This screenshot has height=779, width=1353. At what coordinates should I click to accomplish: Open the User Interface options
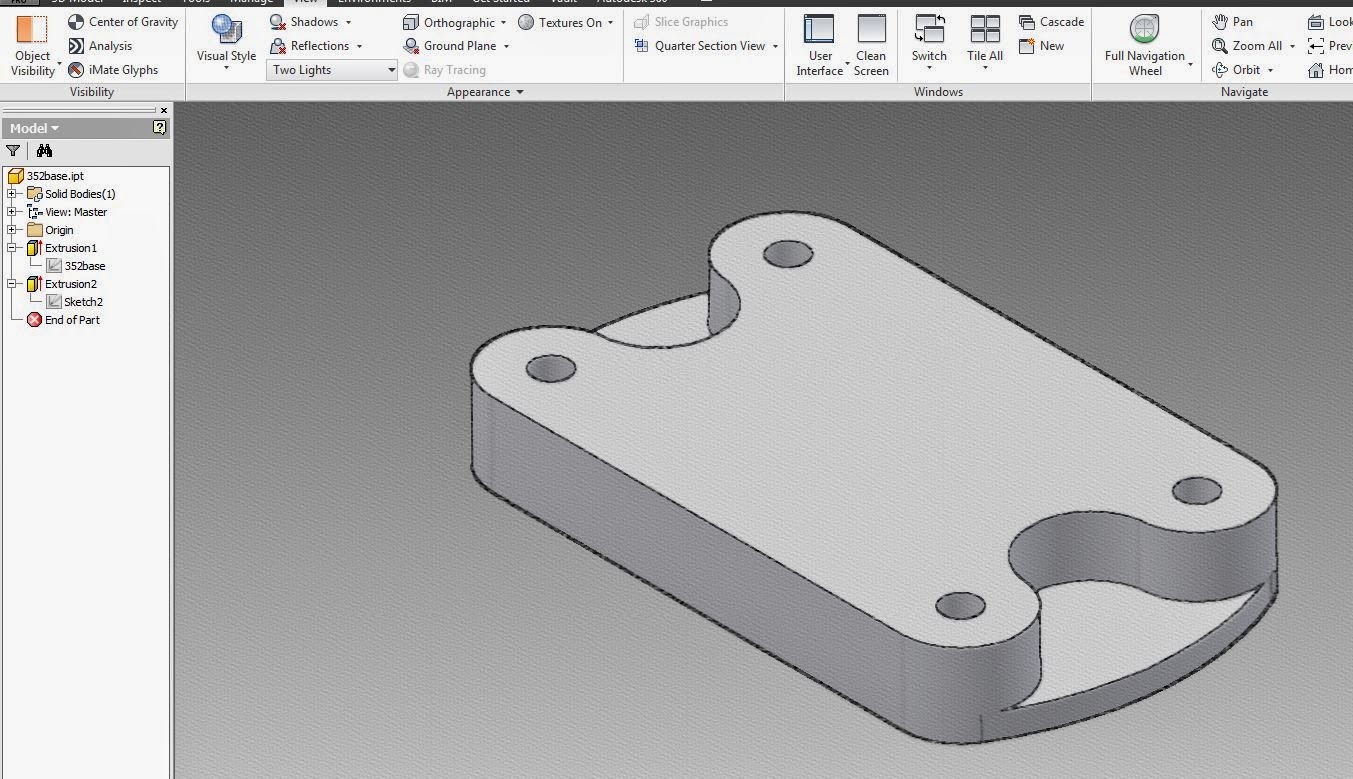tap(820, 46)
